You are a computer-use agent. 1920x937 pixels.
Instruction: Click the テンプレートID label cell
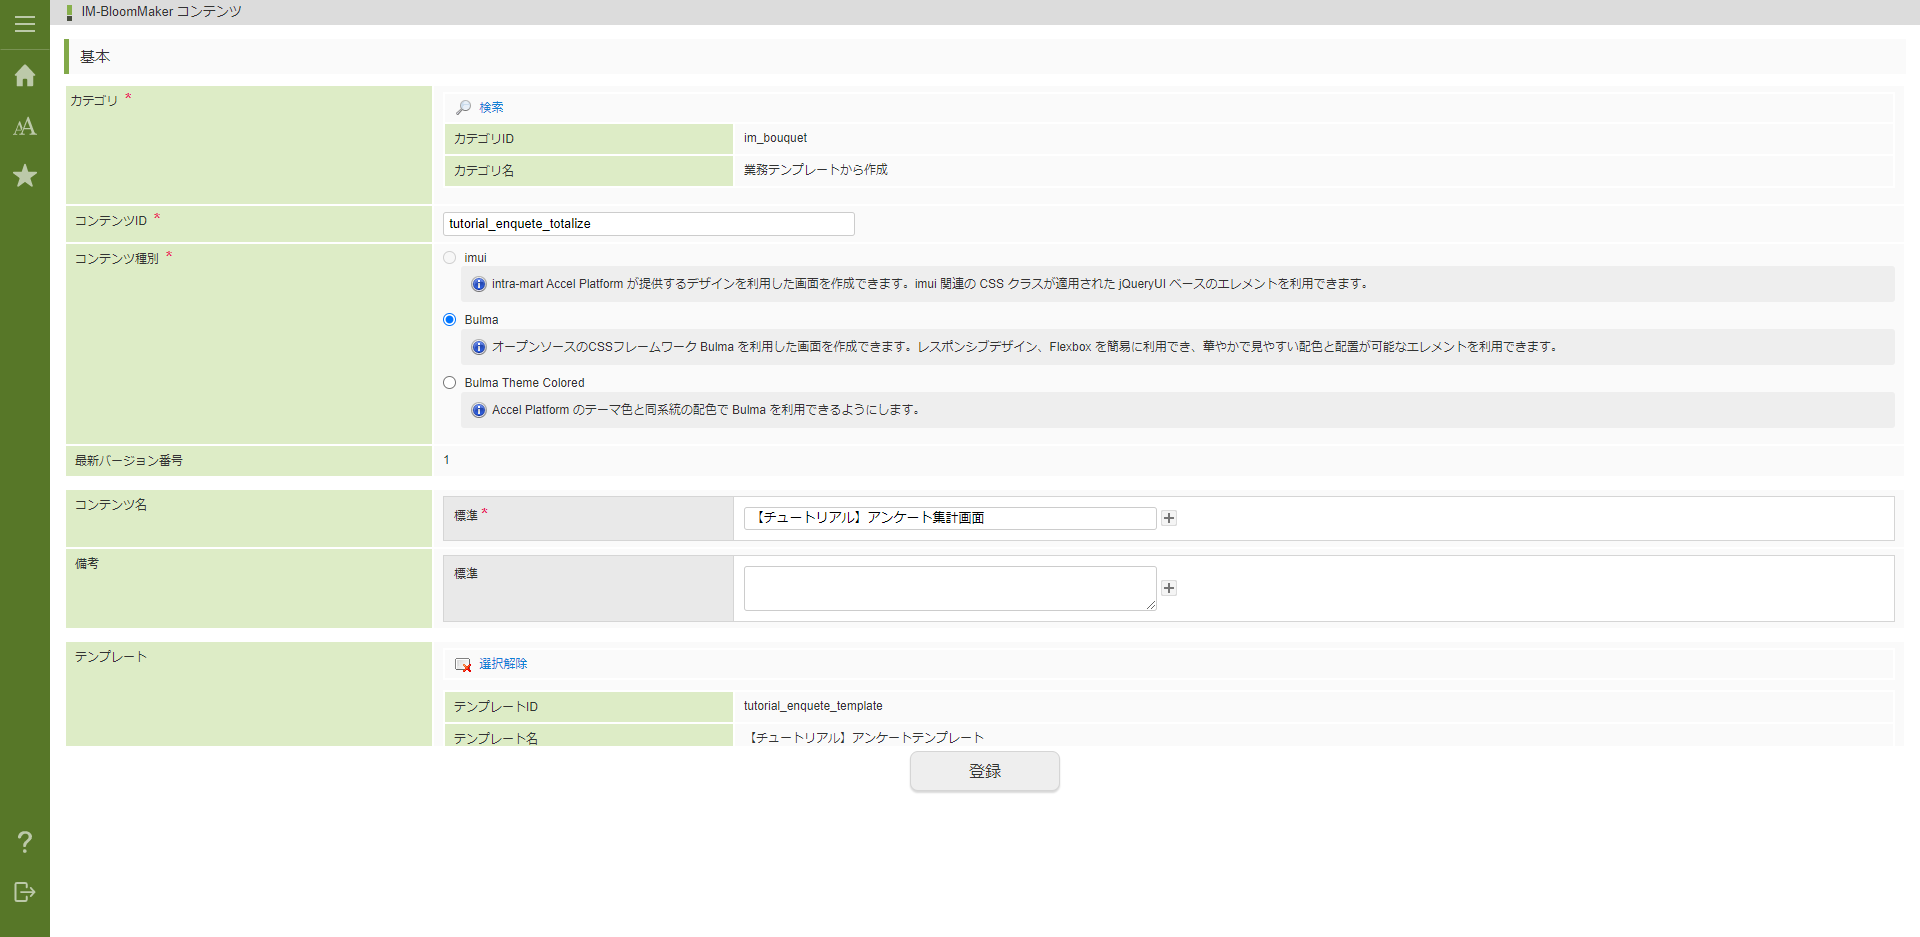(588, 707)
